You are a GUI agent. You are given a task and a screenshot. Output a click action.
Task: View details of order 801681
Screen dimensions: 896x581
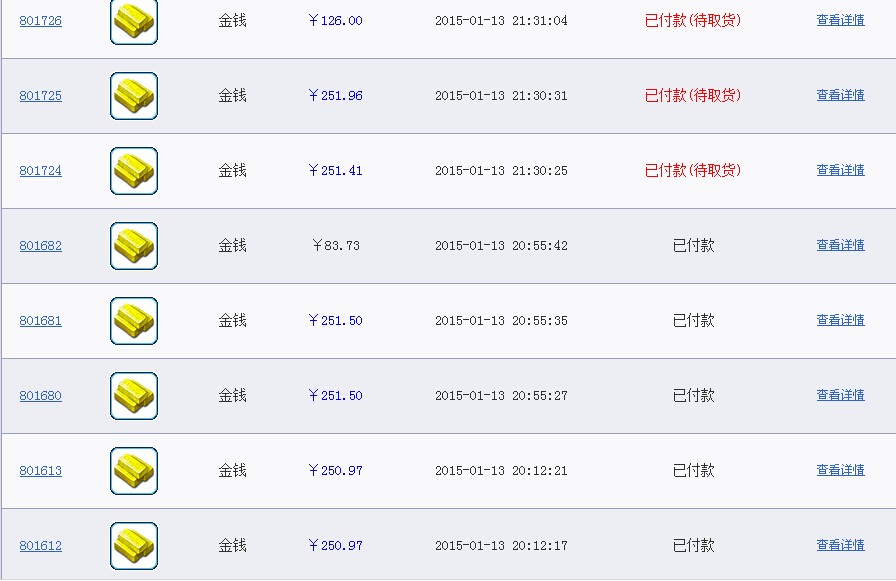tap(841, 320)
